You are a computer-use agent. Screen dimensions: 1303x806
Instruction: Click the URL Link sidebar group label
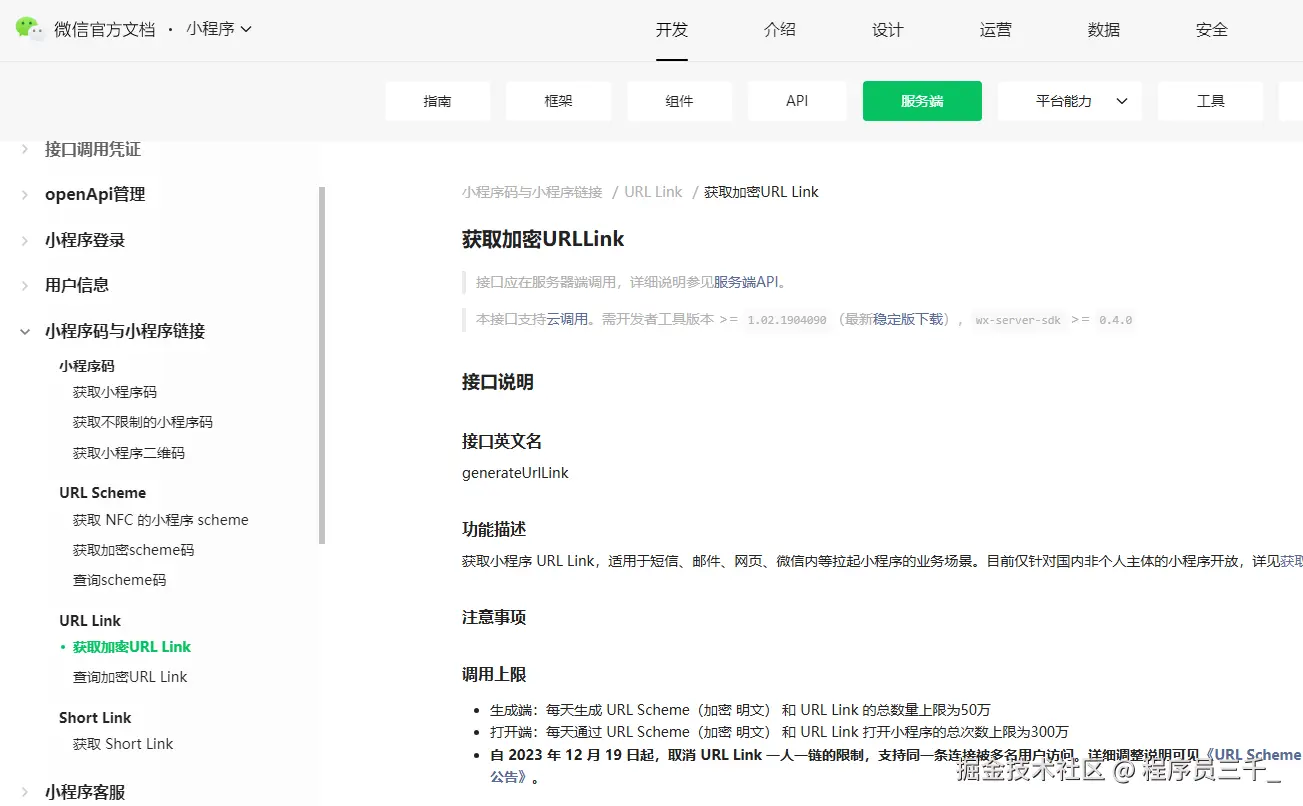tap(90, 621)
